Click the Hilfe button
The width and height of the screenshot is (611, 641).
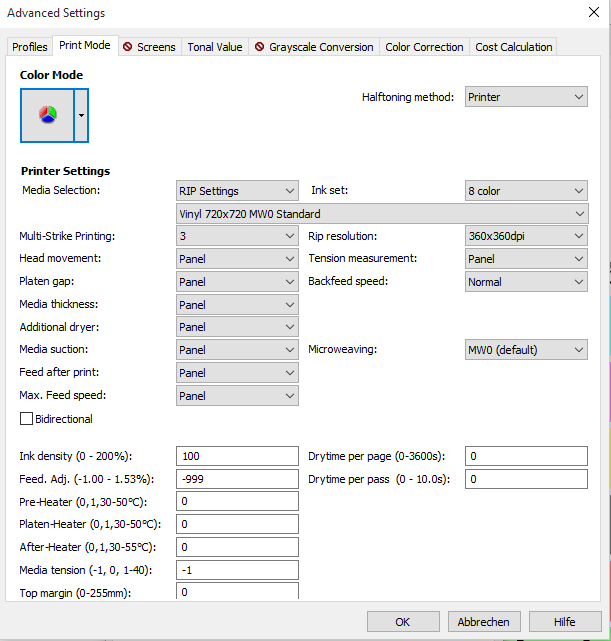[565, 621]
